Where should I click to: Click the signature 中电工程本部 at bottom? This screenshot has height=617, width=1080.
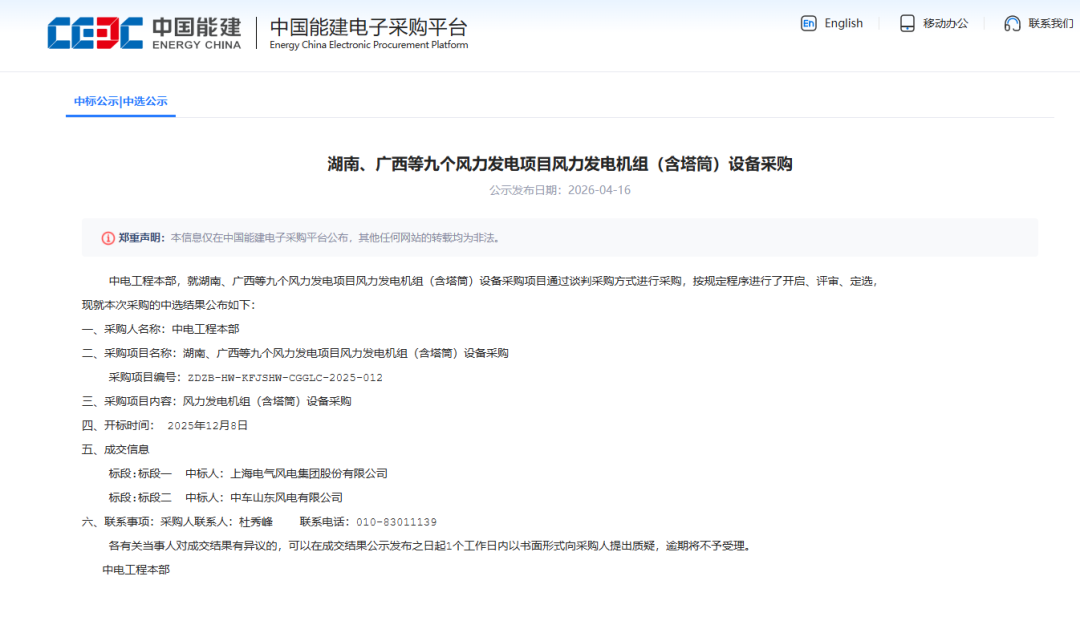point(136,570)
